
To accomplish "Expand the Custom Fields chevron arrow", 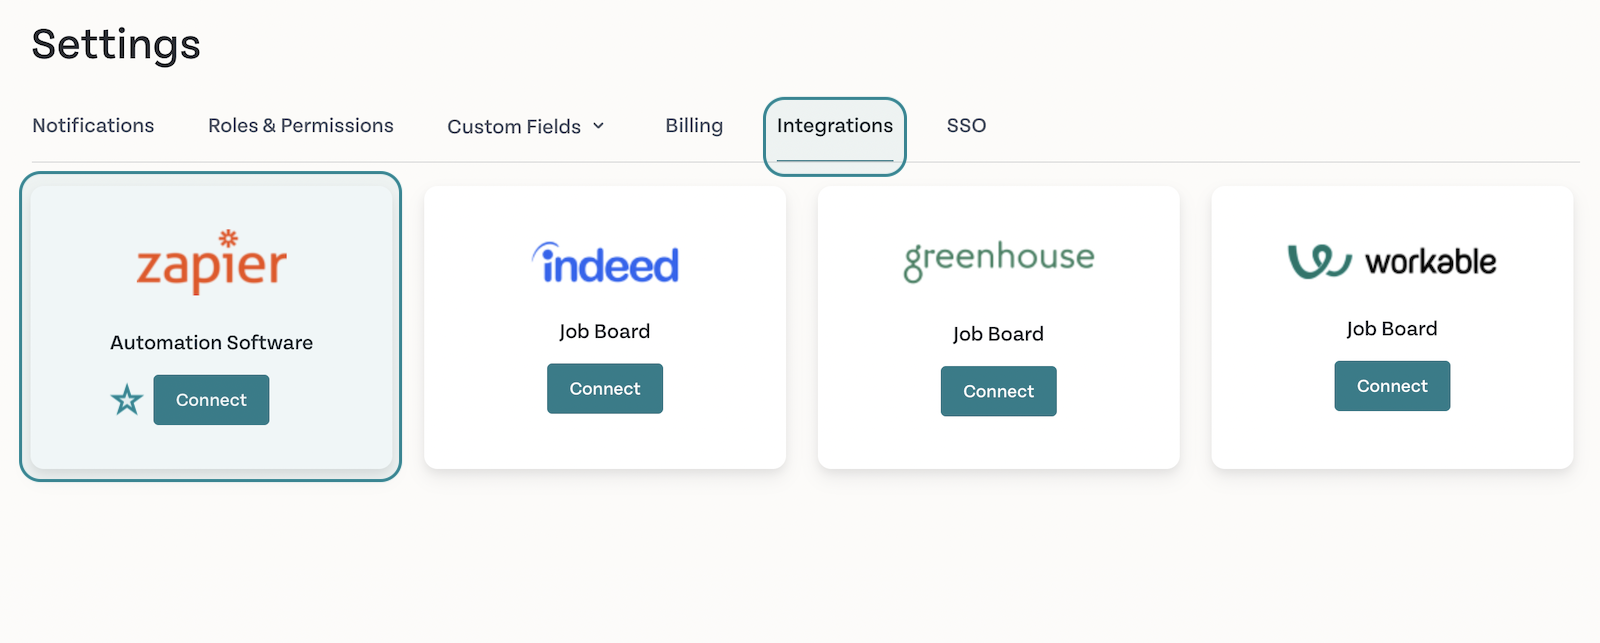I will coord(599,126).
